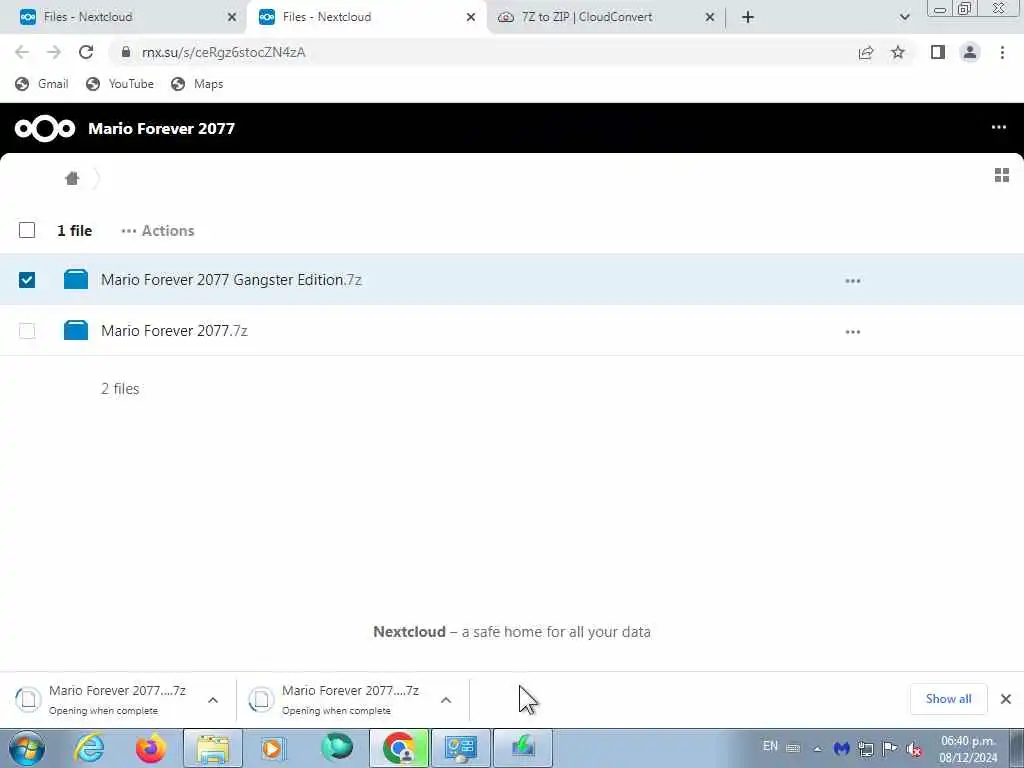Screen dimensions: 1024x768
Task: Tick the select-all files checkbox
Action: 27,230
